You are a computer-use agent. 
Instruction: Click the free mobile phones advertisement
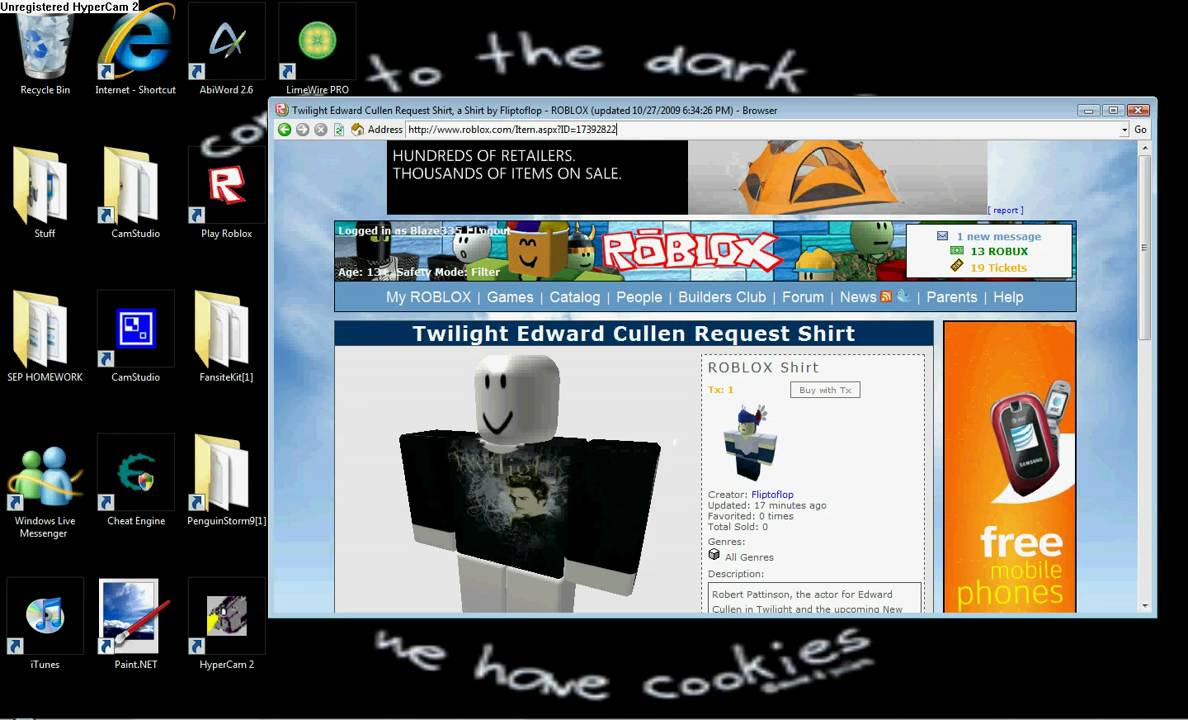1009,467
